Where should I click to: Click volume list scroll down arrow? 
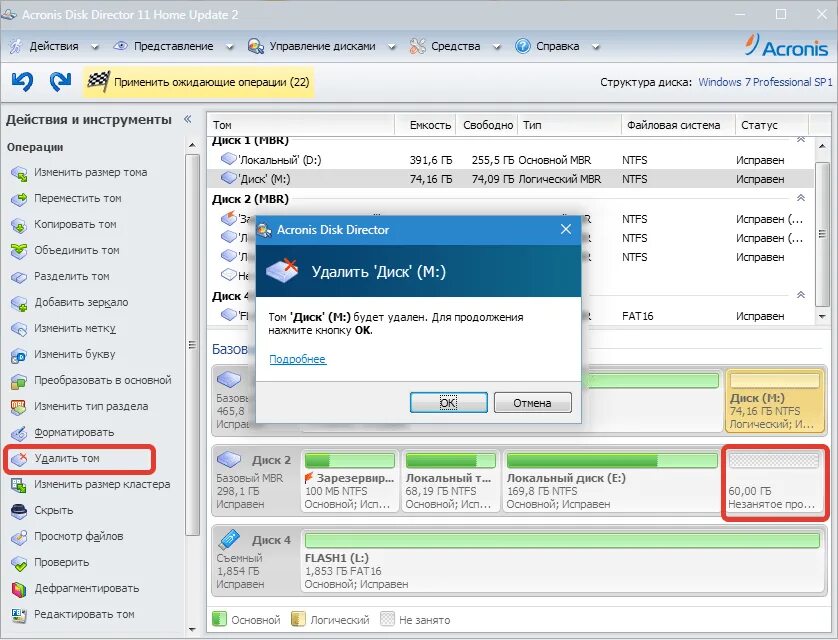click(x=823, y=317)
